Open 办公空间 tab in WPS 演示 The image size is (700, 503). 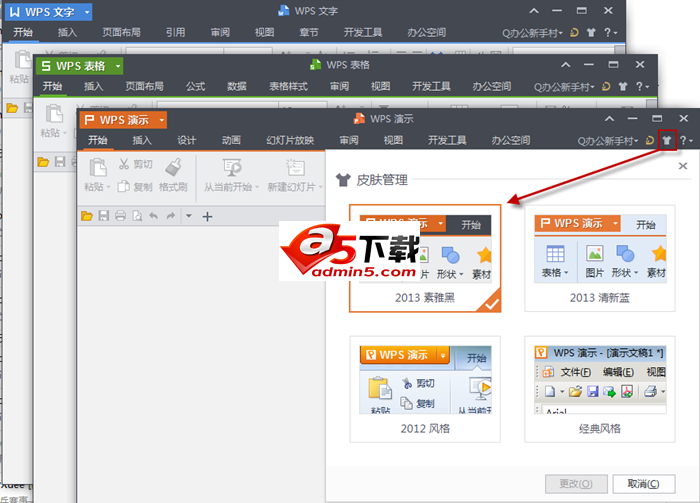pyautogui.click(x=511, y=141)
